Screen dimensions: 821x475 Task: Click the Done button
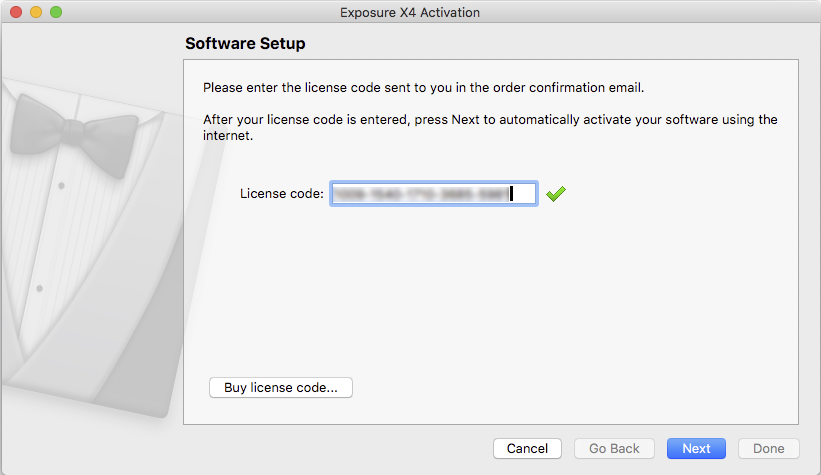coord(769,448)
